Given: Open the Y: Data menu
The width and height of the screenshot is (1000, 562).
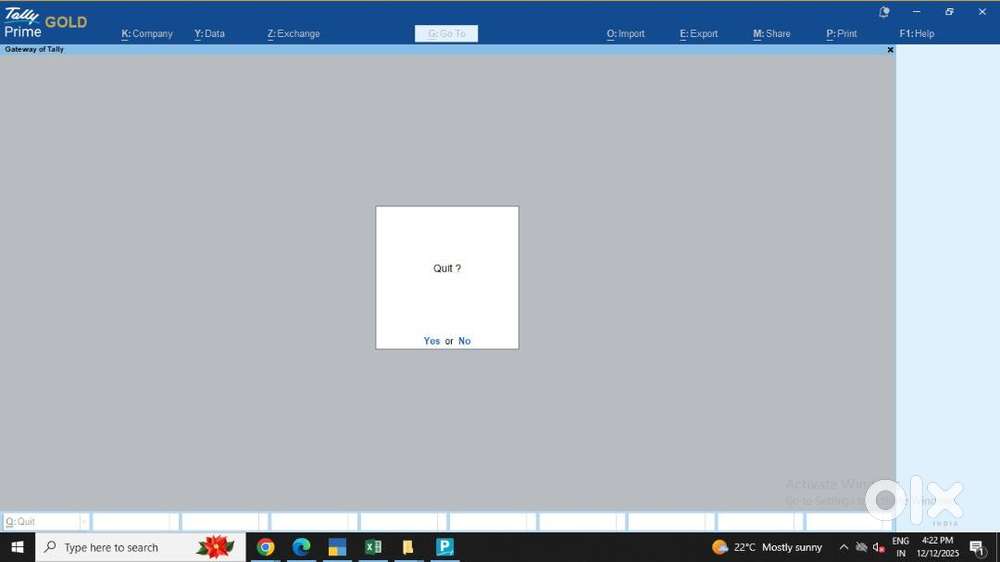Looking at the screenshot, I should point(210,34).
